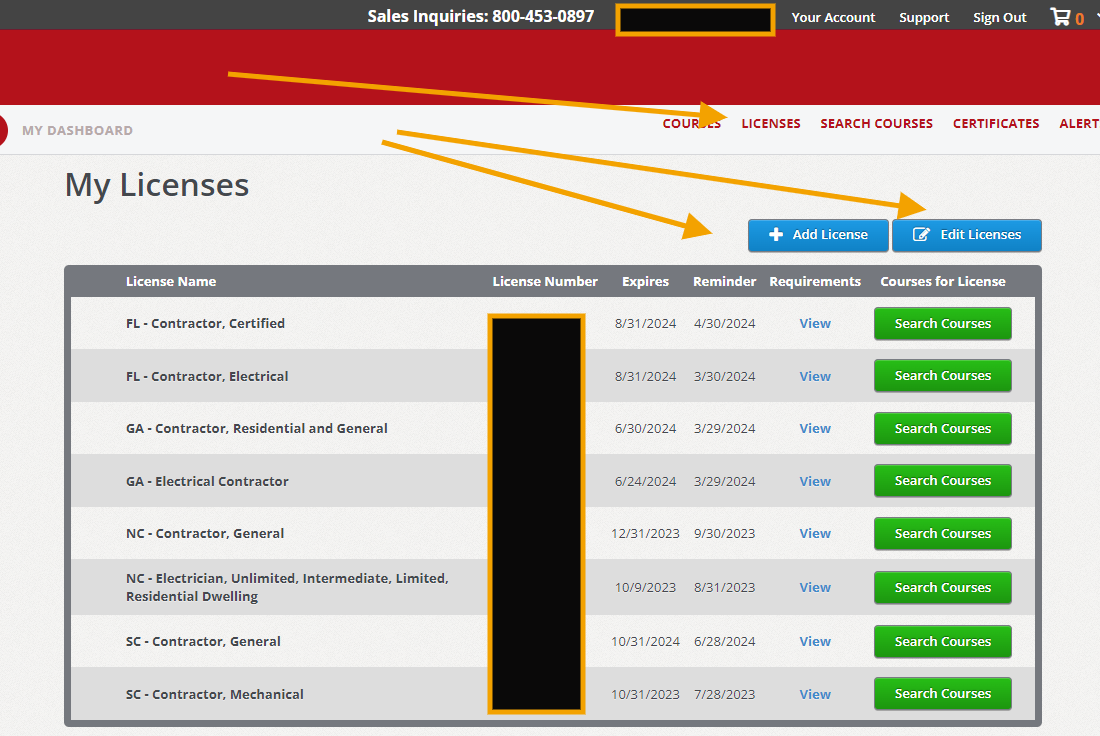Image resolution: width=1100 pixels, height=736 pixels.
Task: Open the Support link
Action: pos(924,18)
